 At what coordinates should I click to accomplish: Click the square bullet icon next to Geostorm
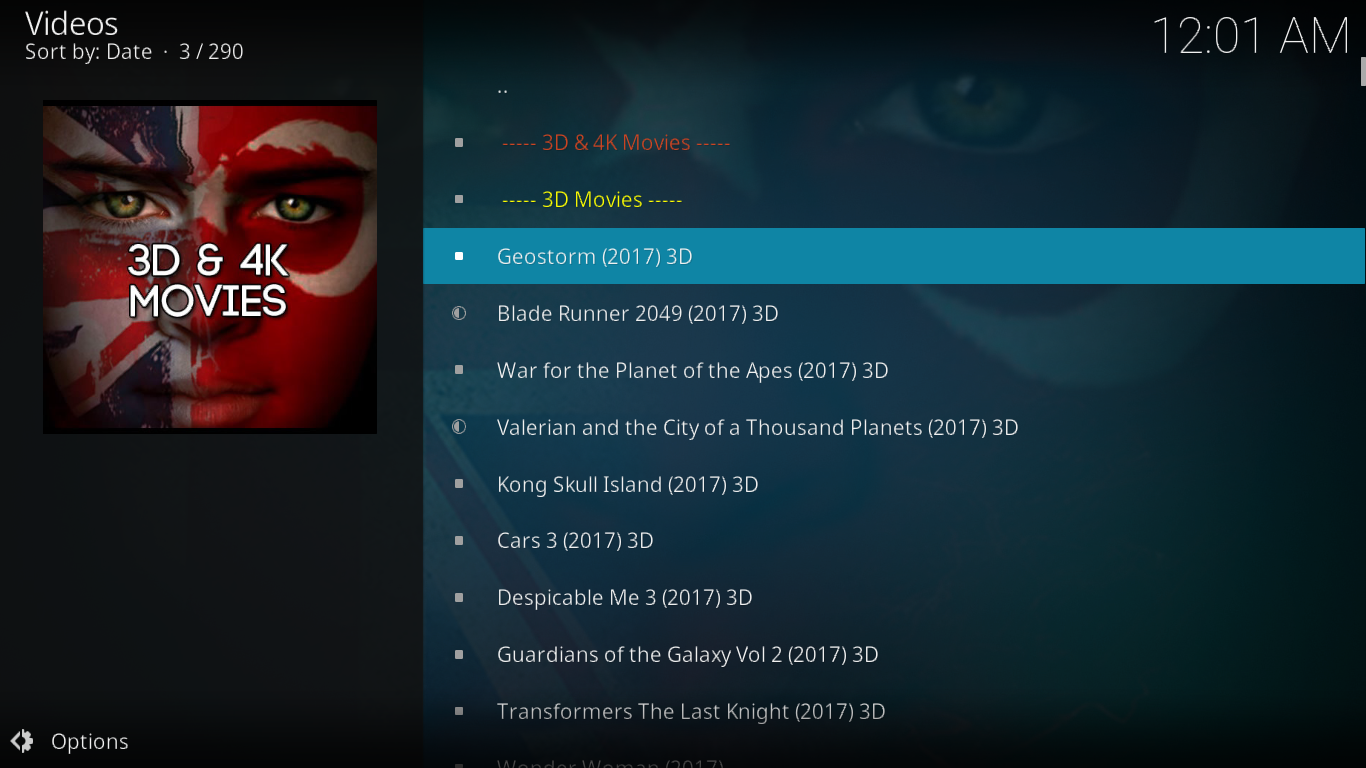point(459,256)
